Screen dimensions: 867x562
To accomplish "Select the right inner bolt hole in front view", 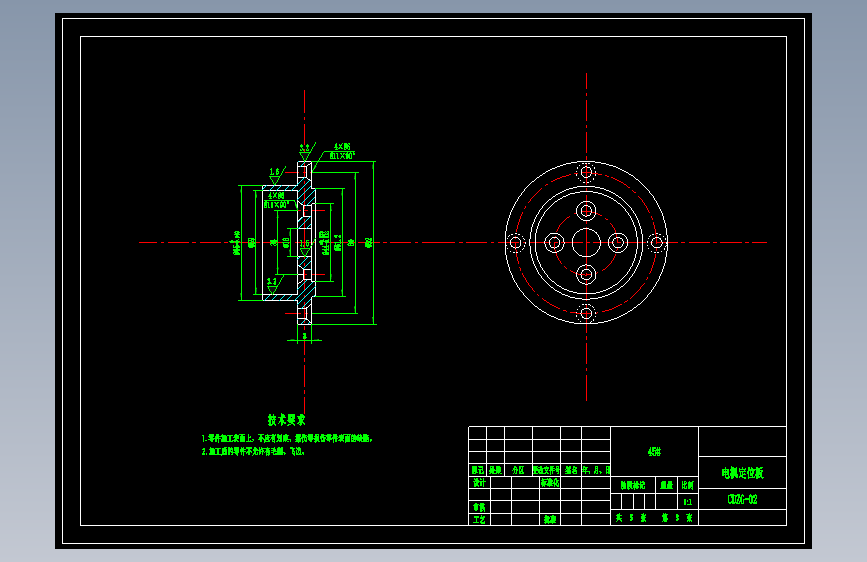I will (618, 242).
